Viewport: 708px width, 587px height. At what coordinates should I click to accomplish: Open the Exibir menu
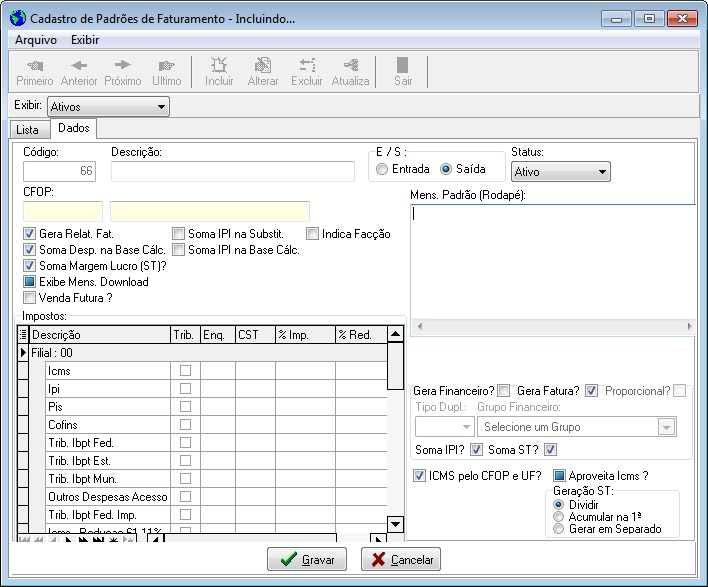click(x=85, y=40)
